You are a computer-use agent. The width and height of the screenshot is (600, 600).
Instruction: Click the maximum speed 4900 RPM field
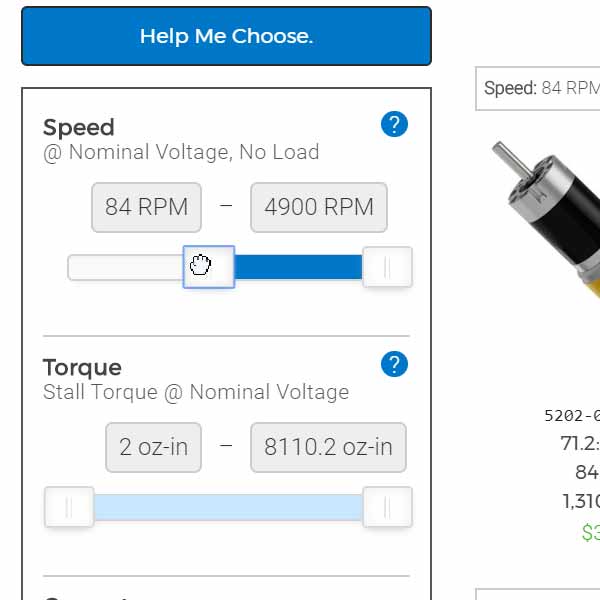click(319, 207)
